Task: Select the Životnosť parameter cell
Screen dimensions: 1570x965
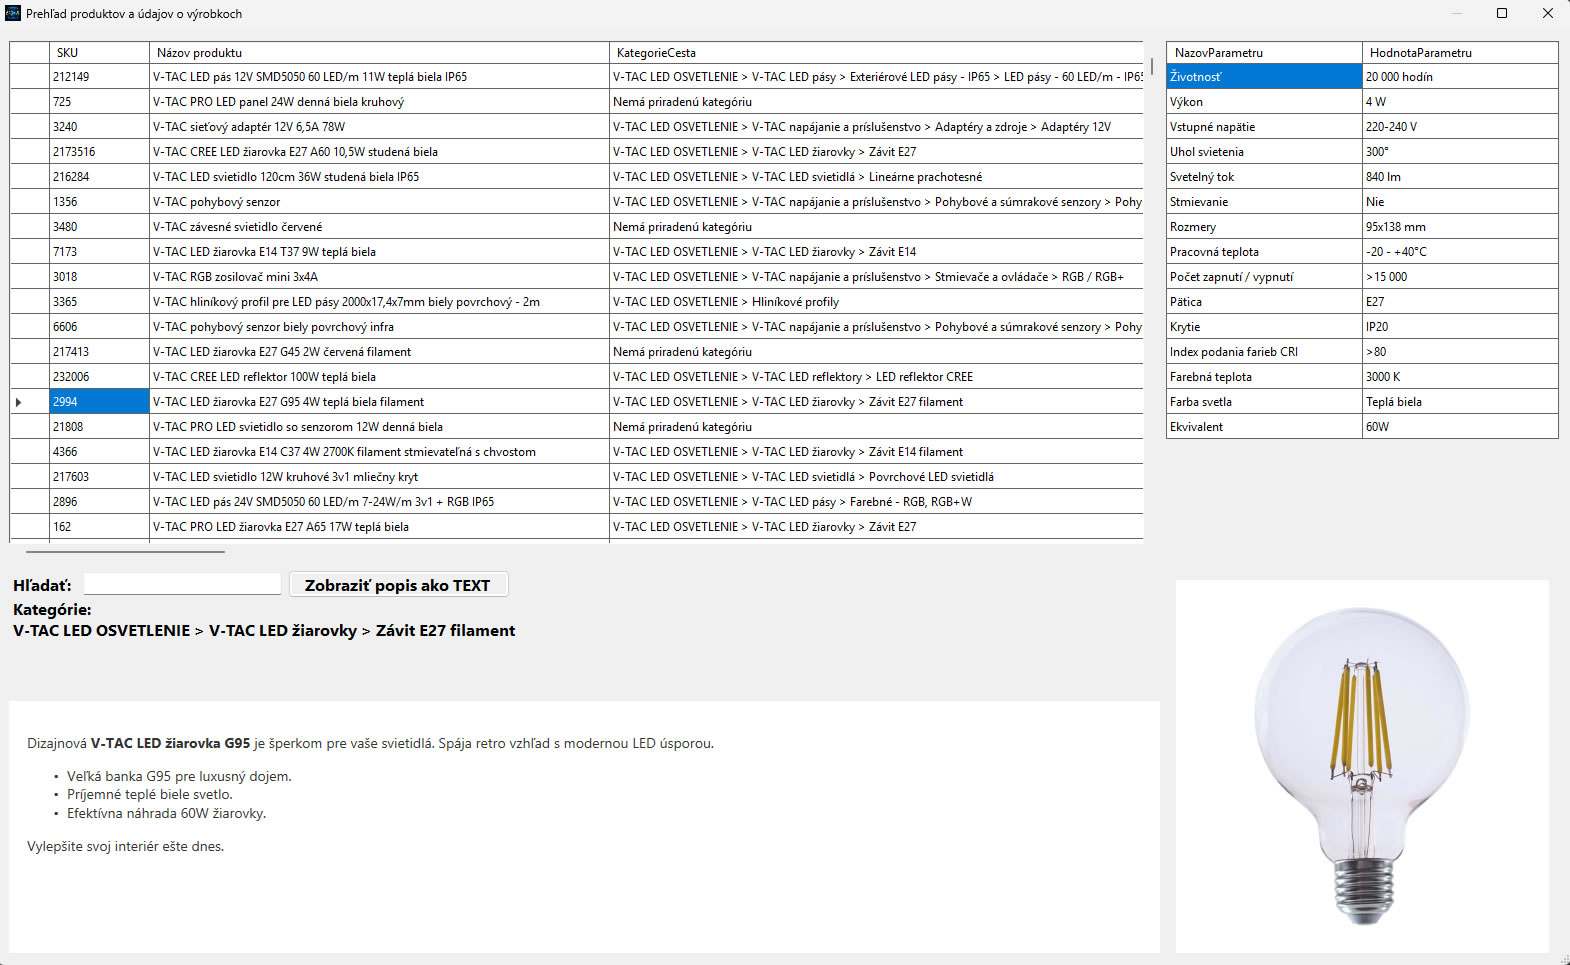Action: 1264,77
